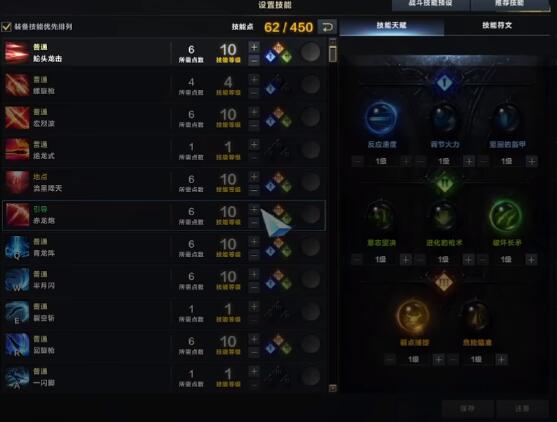The image size is (557, 422).
Task: Select the glowing orange tier III talent orb
Action: click(413, 316)
